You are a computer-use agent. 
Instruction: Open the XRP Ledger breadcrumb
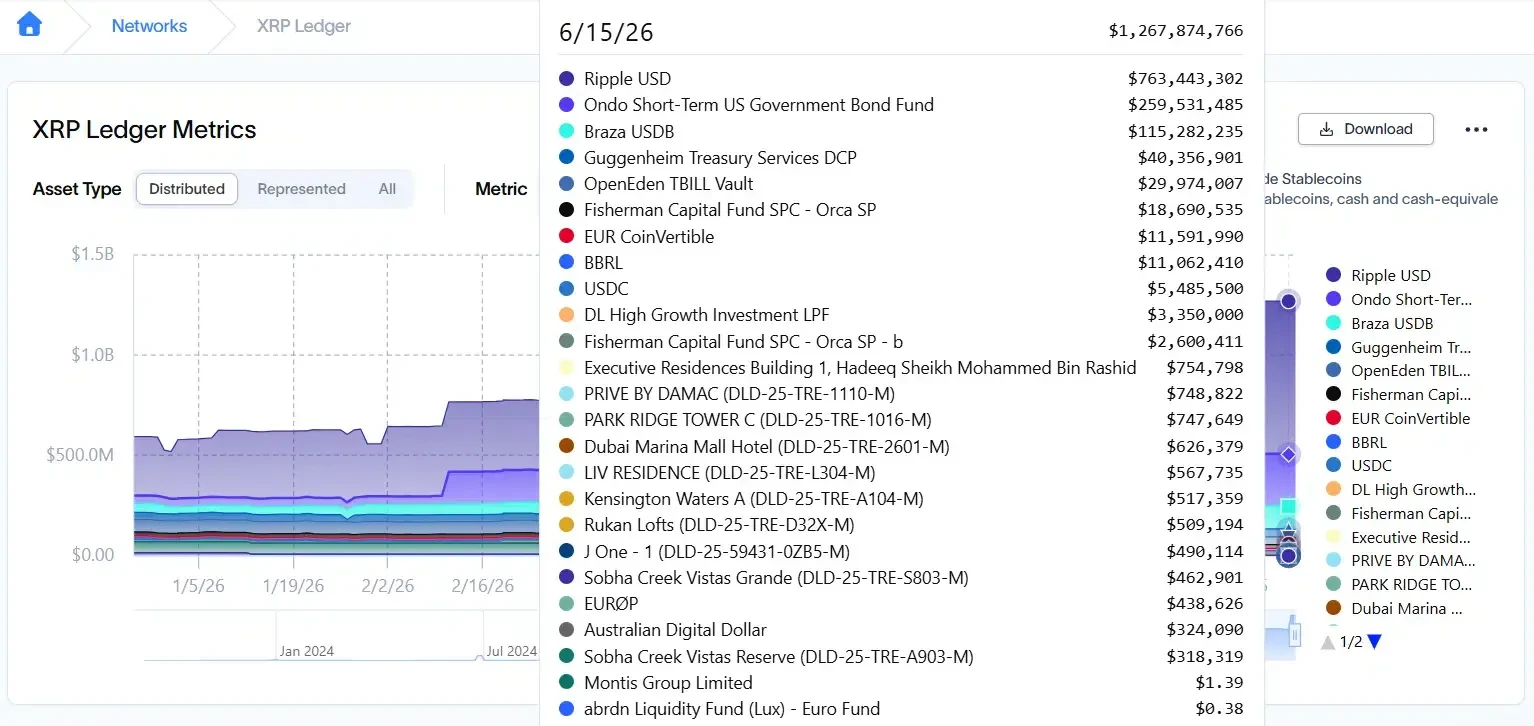(x=304, y=26)
